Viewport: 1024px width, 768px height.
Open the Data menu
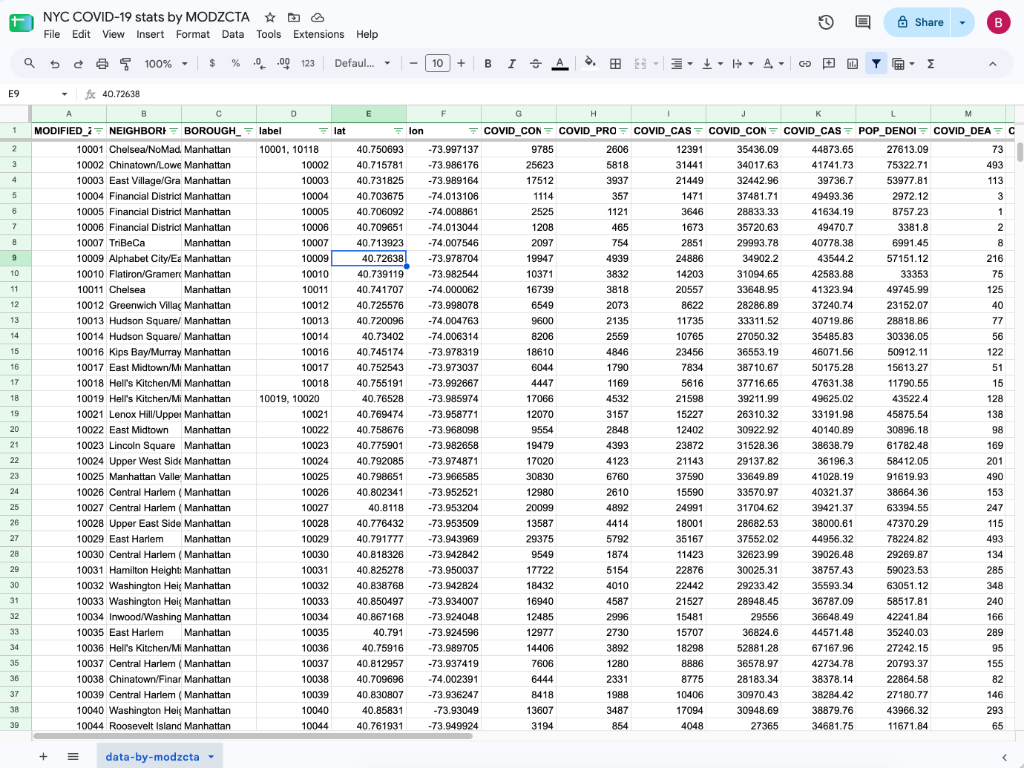click(232, 34)
